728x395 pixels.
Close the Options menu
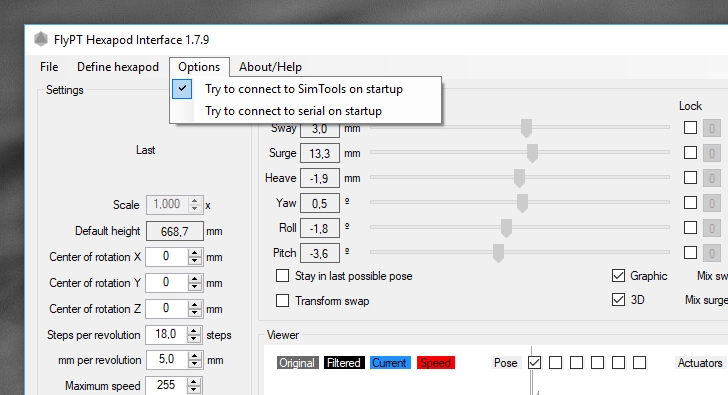pyautogui.click(x=199, y=67)
